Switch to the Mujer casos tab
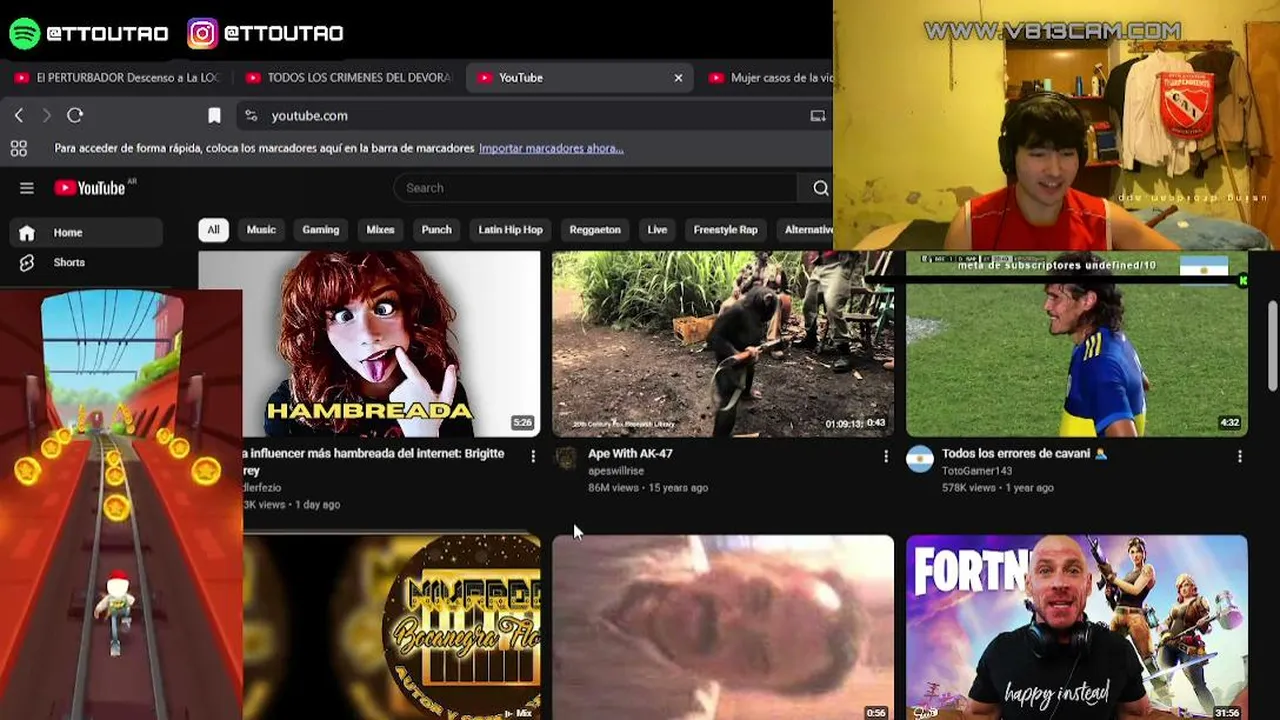Viewport: 1280px width, 720px height. click(770, 78)
